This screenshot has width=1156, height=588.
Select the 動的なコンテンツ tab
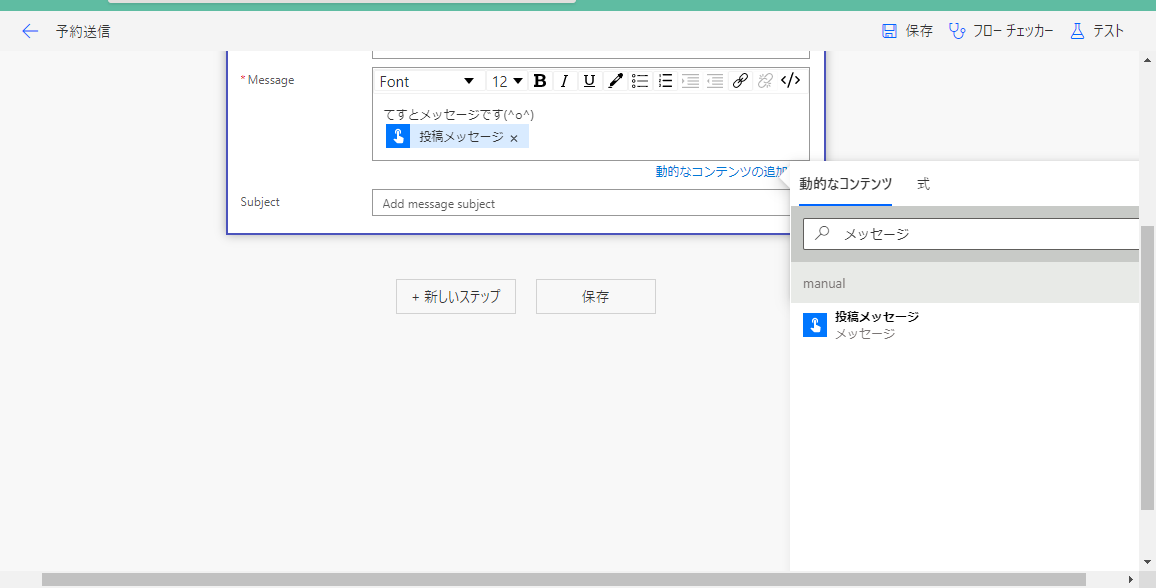point(843,184)
